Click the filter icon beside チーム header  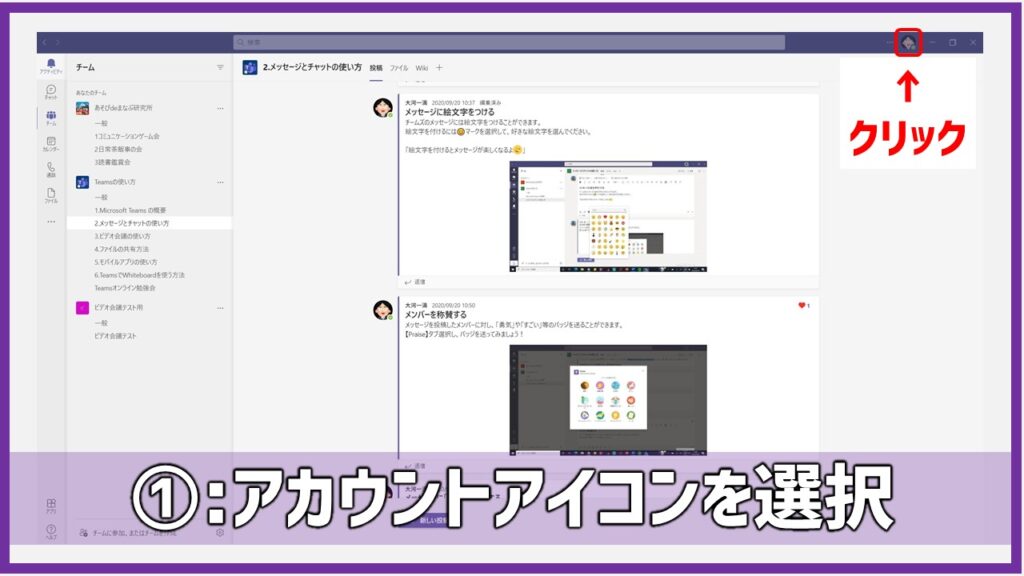point(220,68)
